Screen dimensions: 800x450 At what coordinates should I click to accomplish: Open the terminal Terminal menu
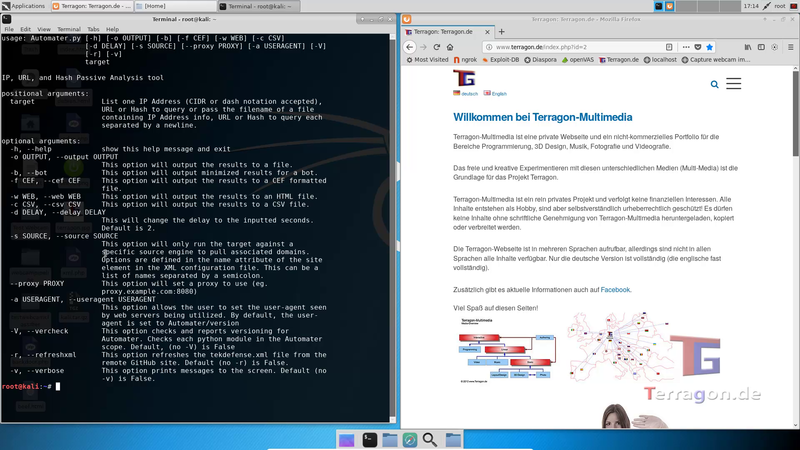(69, 29)
